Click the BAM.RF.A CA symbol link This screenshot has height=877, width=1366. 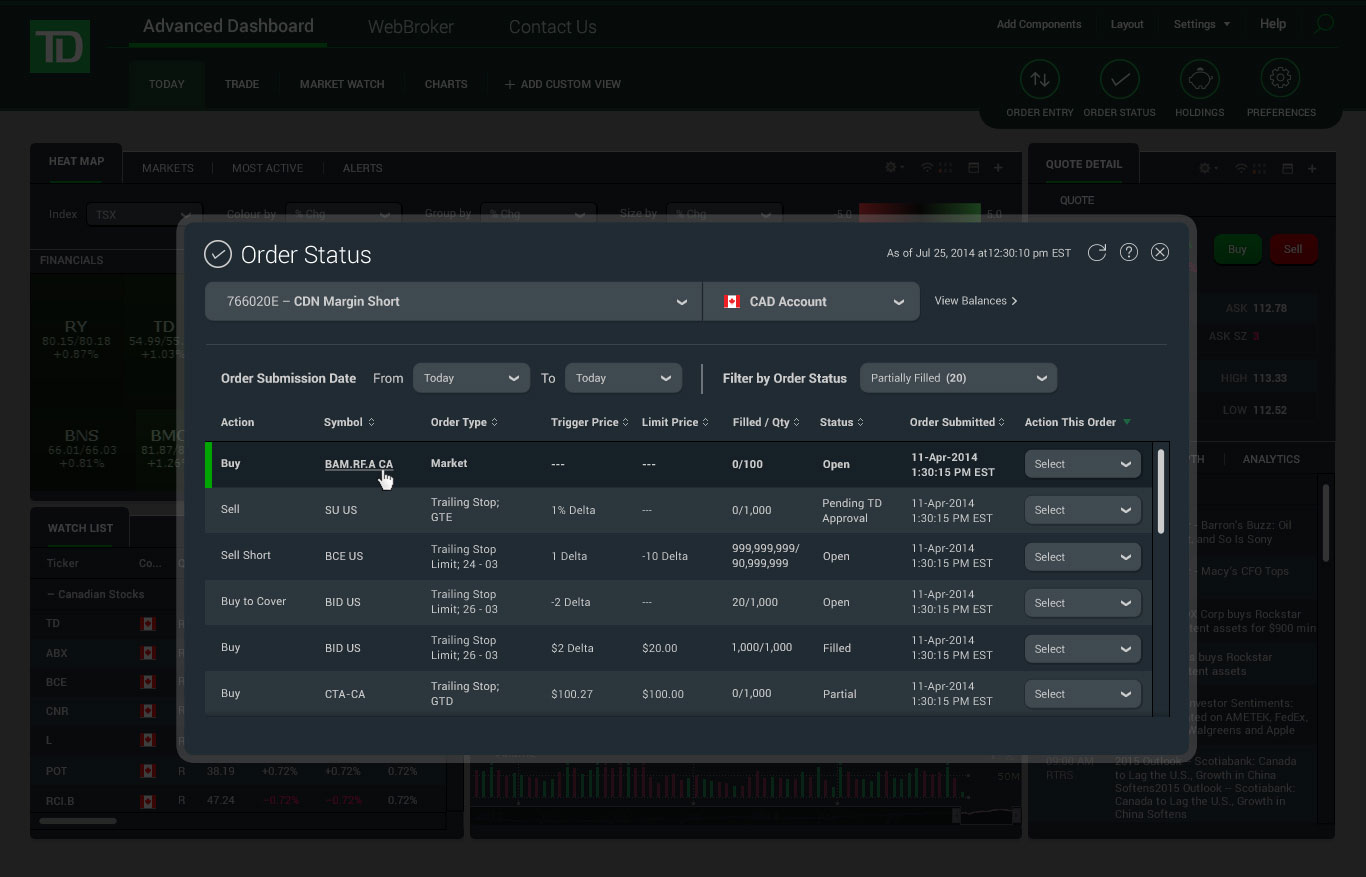point(359,464)
